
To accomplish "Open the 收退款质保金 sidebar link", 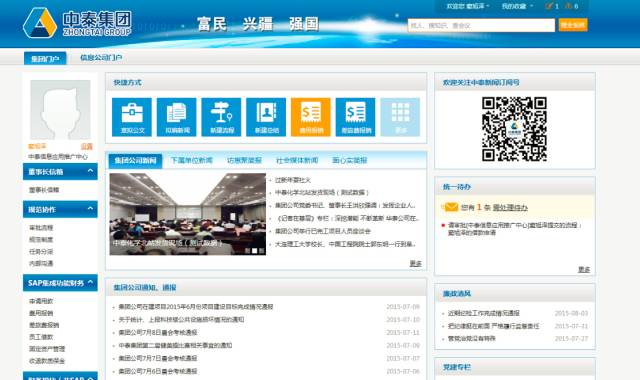I will tap(47, 361).
